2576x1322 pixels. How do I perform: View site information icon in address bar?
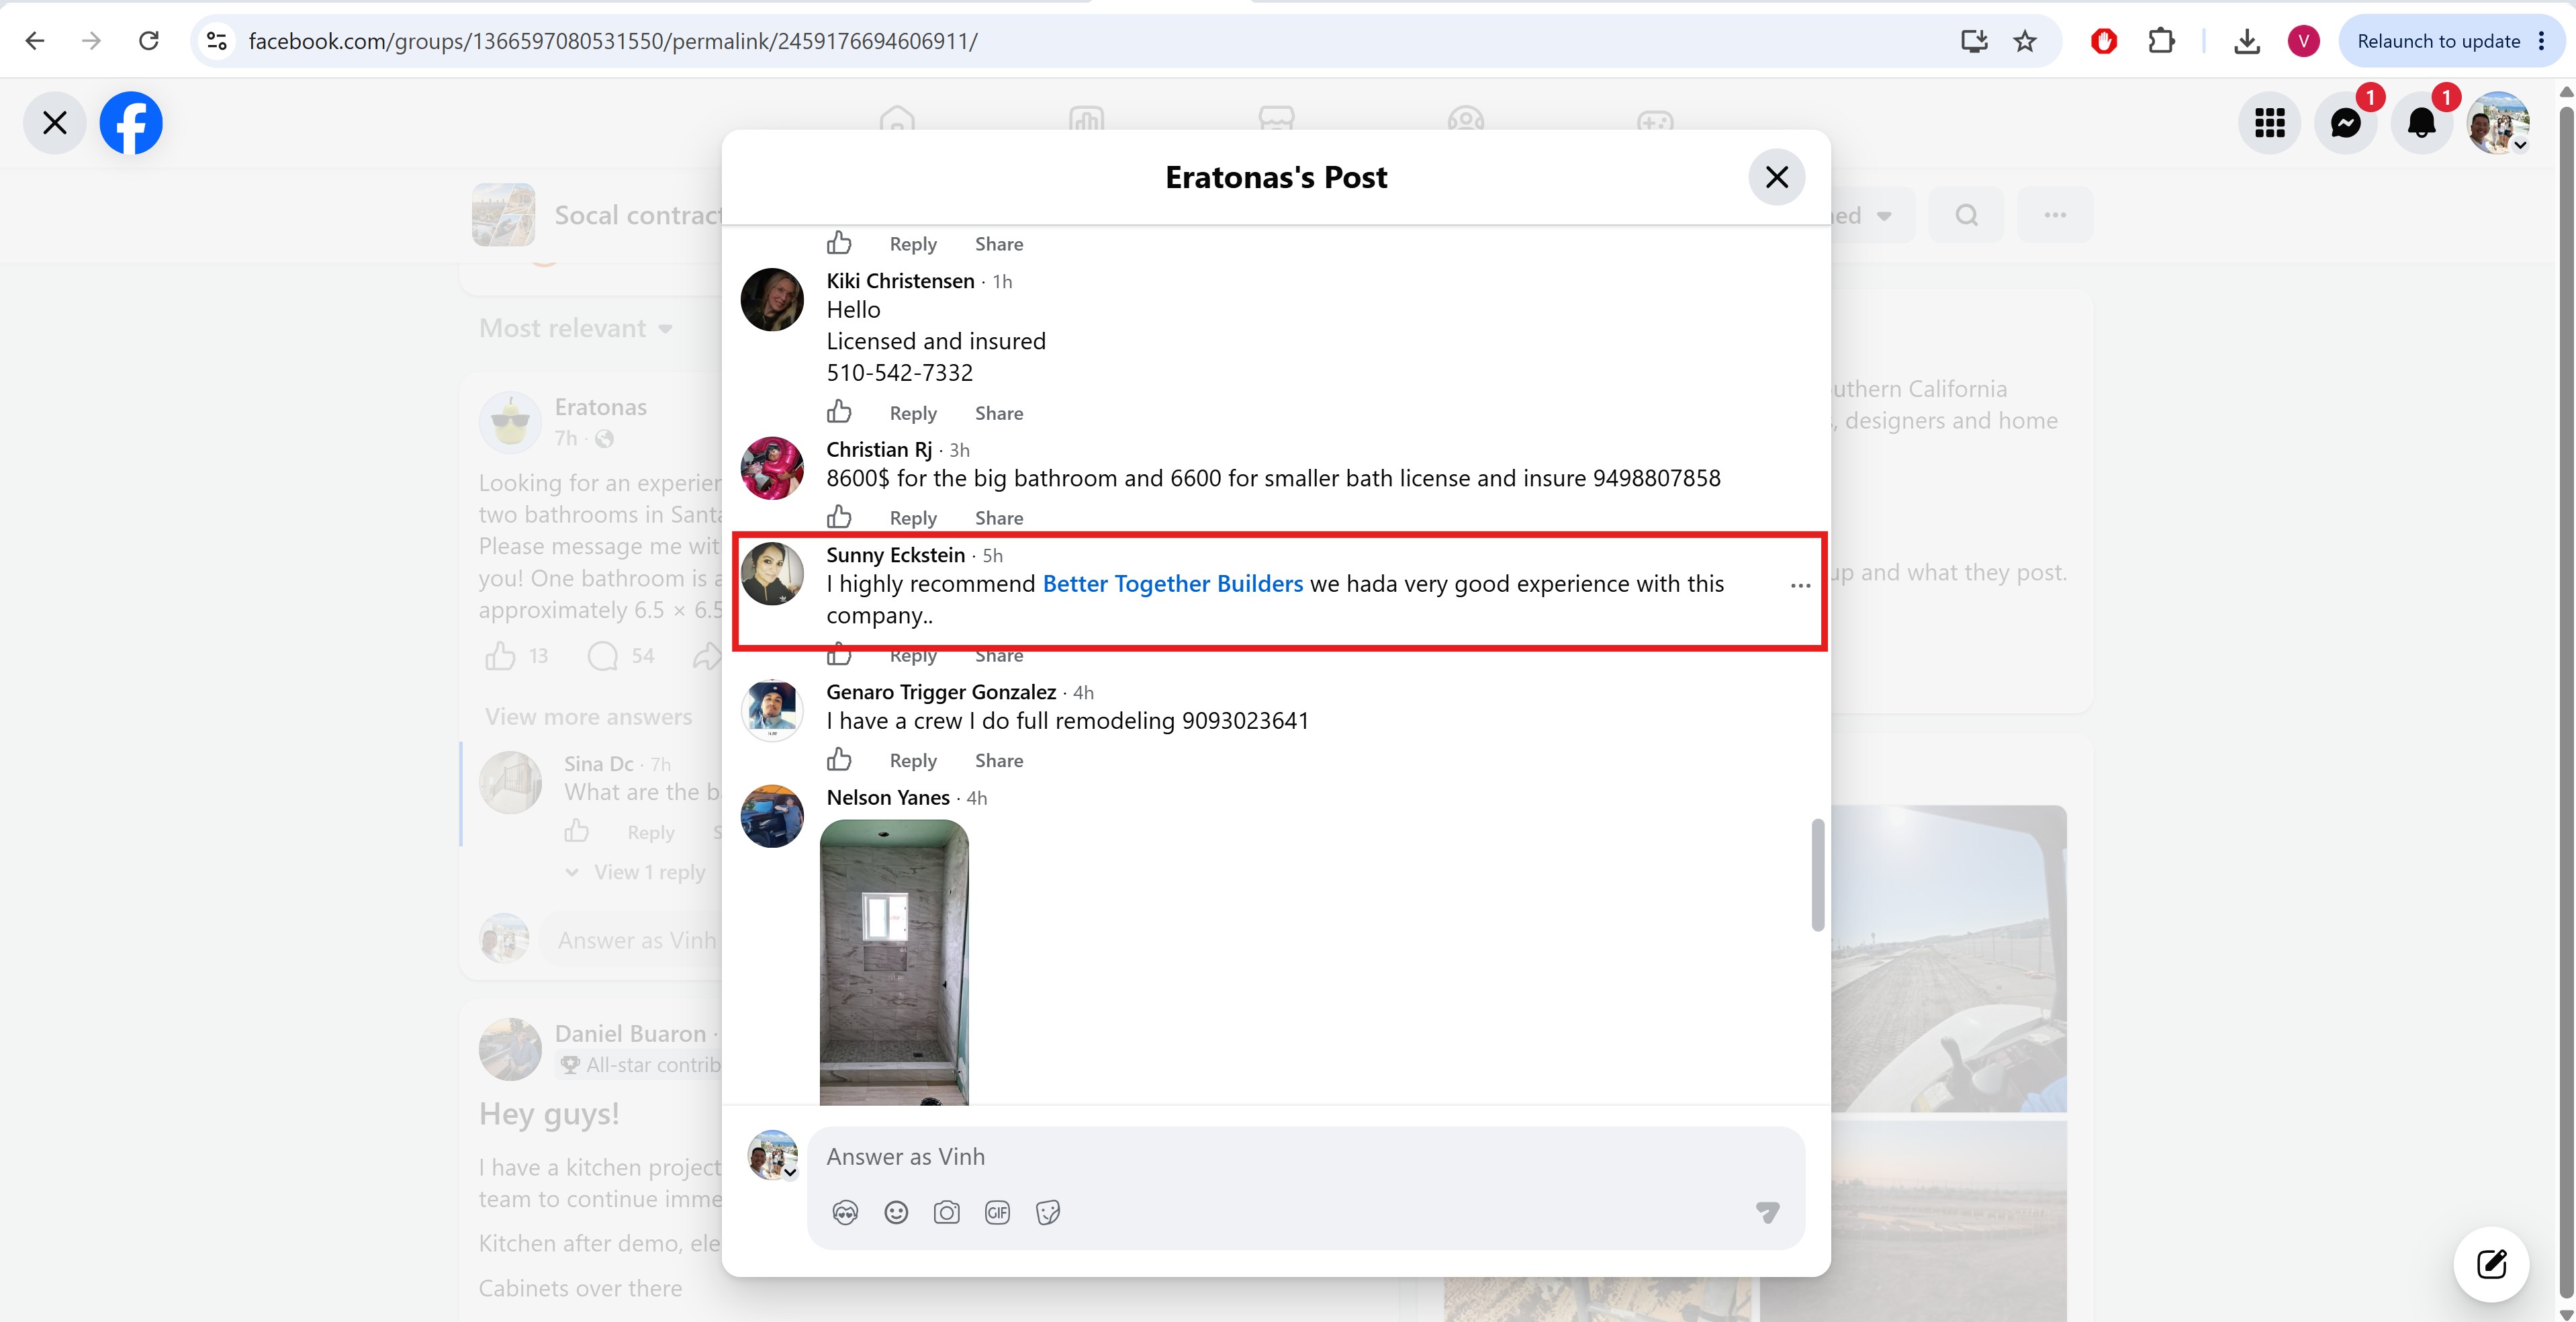pyautogui.click(x=217, y=41)
